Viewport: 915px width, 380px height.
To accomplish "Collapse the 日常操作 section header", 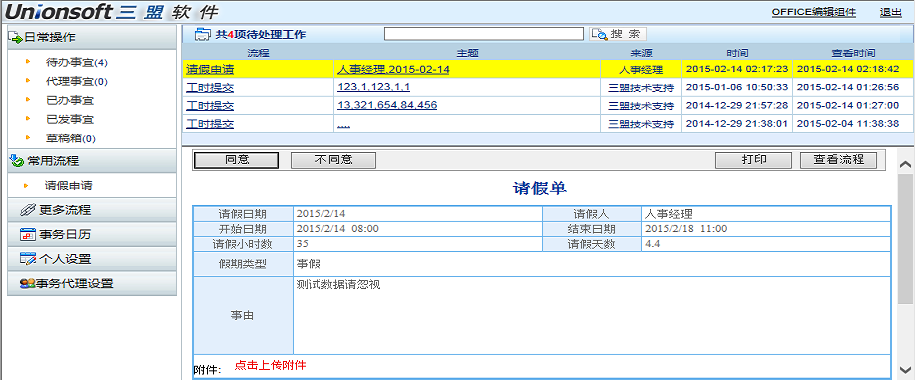I will [92, 37].
